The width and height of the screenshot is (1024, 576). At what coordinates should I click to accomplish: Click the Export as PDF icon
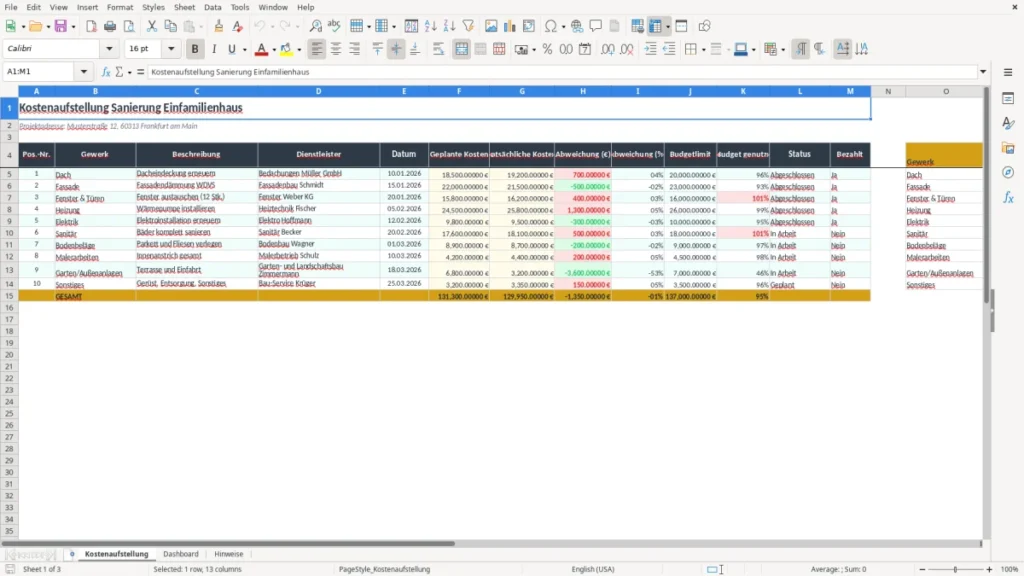click(x=91, y=26)
